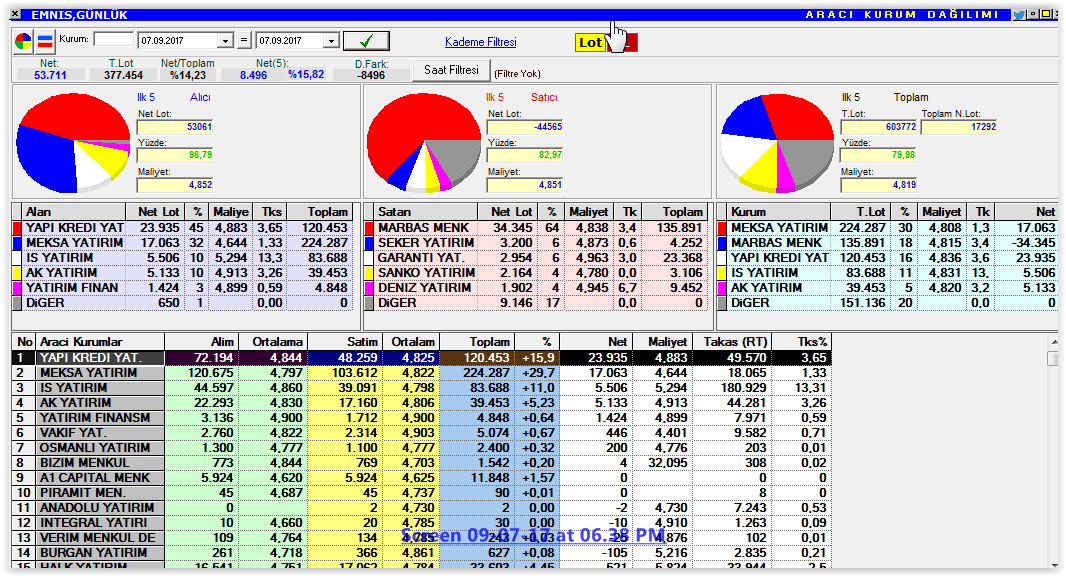Sort by the Alim column header
Viewport: 1066px width, 576px height.
point(201,341)
